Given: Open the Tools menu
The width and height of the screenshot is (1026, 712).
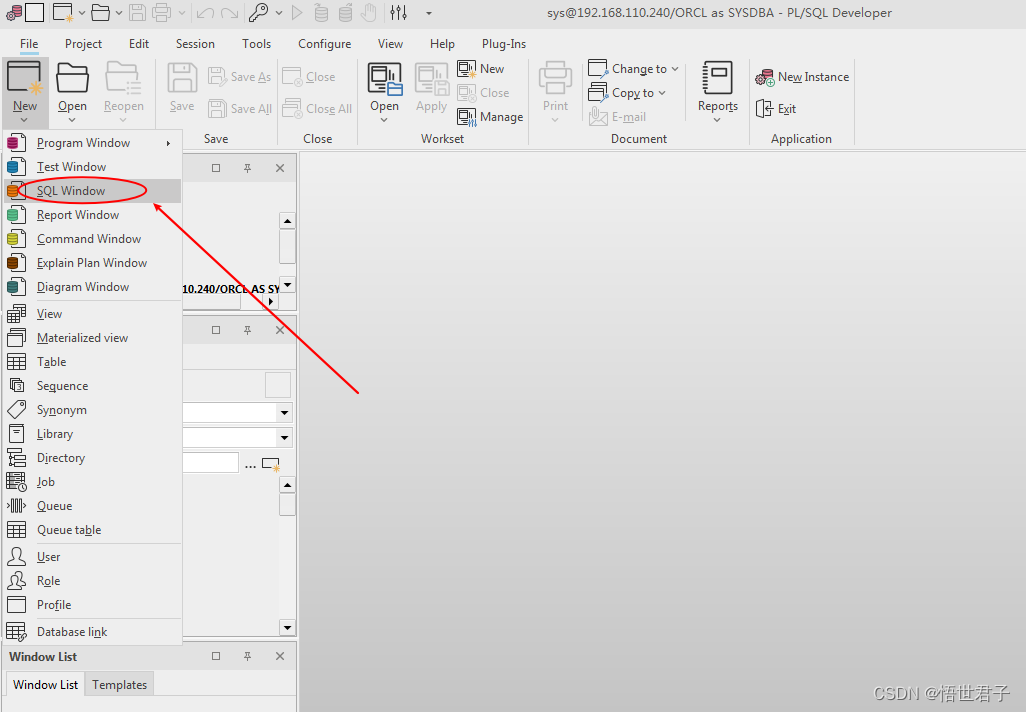Looking at the screenshot, I should [256, 44].
